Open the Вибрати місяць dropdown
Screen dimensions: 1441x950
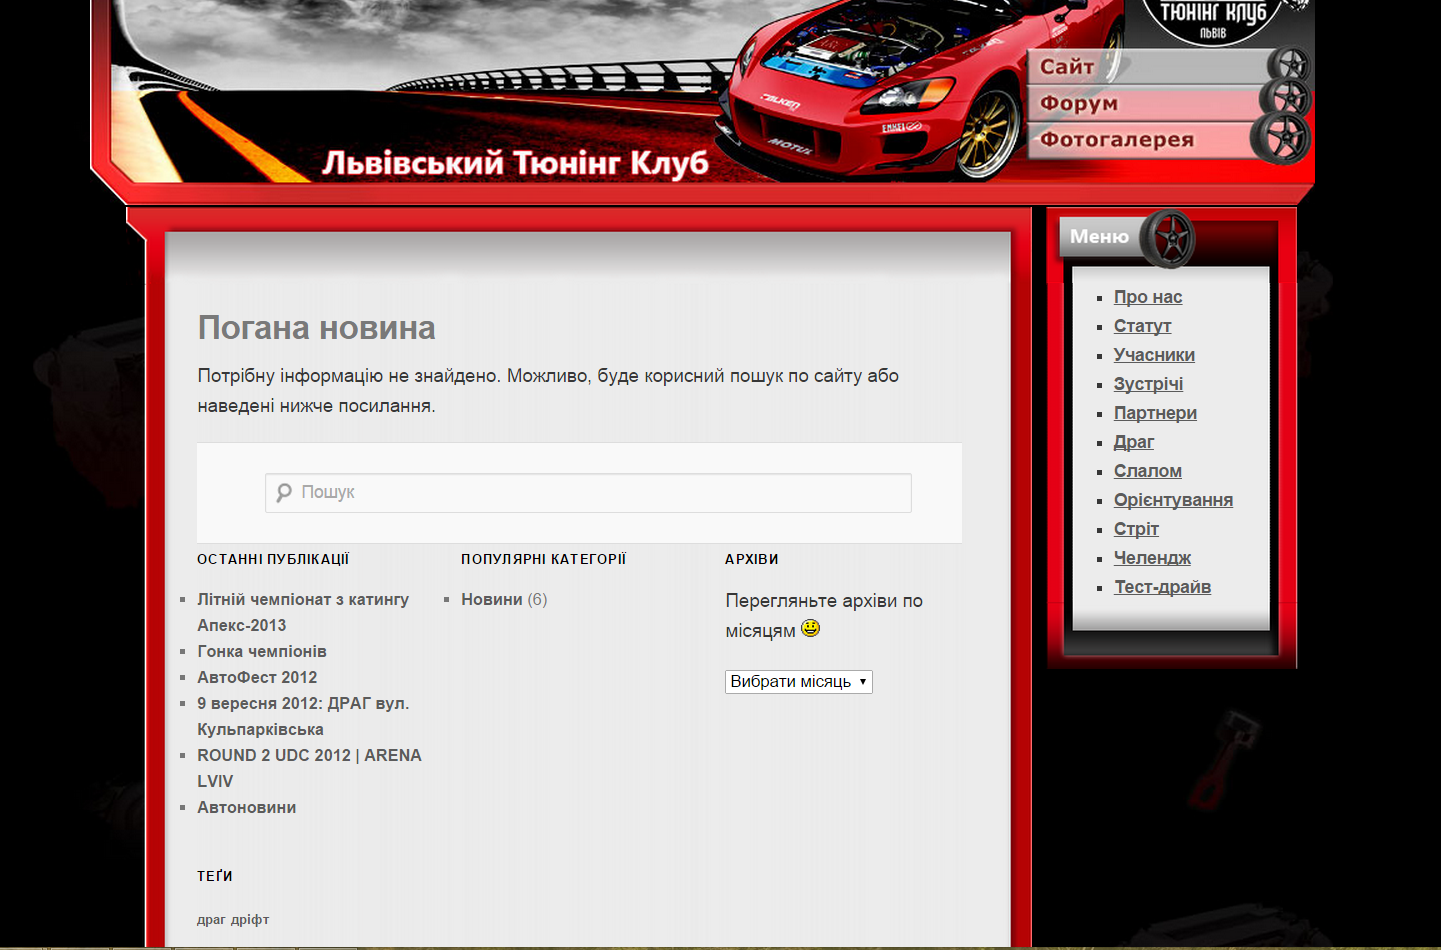[x=799, y=682]
